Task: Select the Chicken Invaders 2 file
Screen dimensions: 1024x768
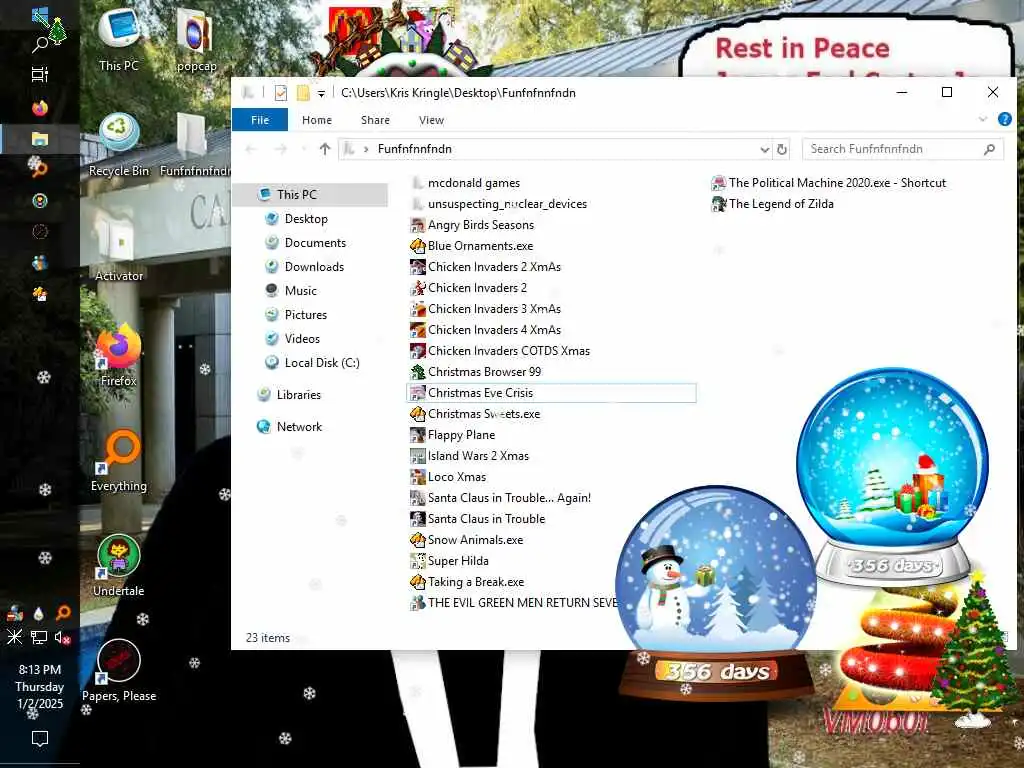Action: coord(468,287)
